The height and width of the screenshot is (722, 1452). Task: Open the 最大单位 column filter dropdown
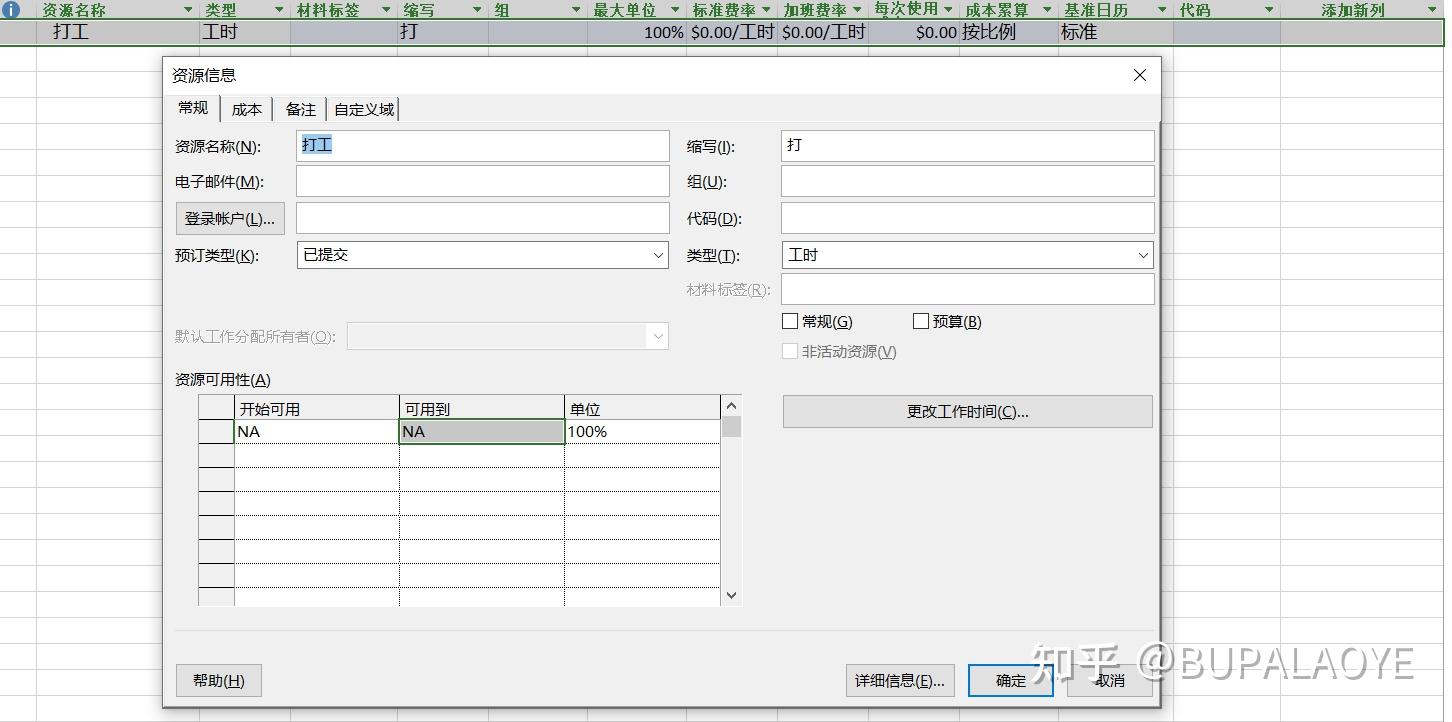pyautogui.click(x=676, y=10)
